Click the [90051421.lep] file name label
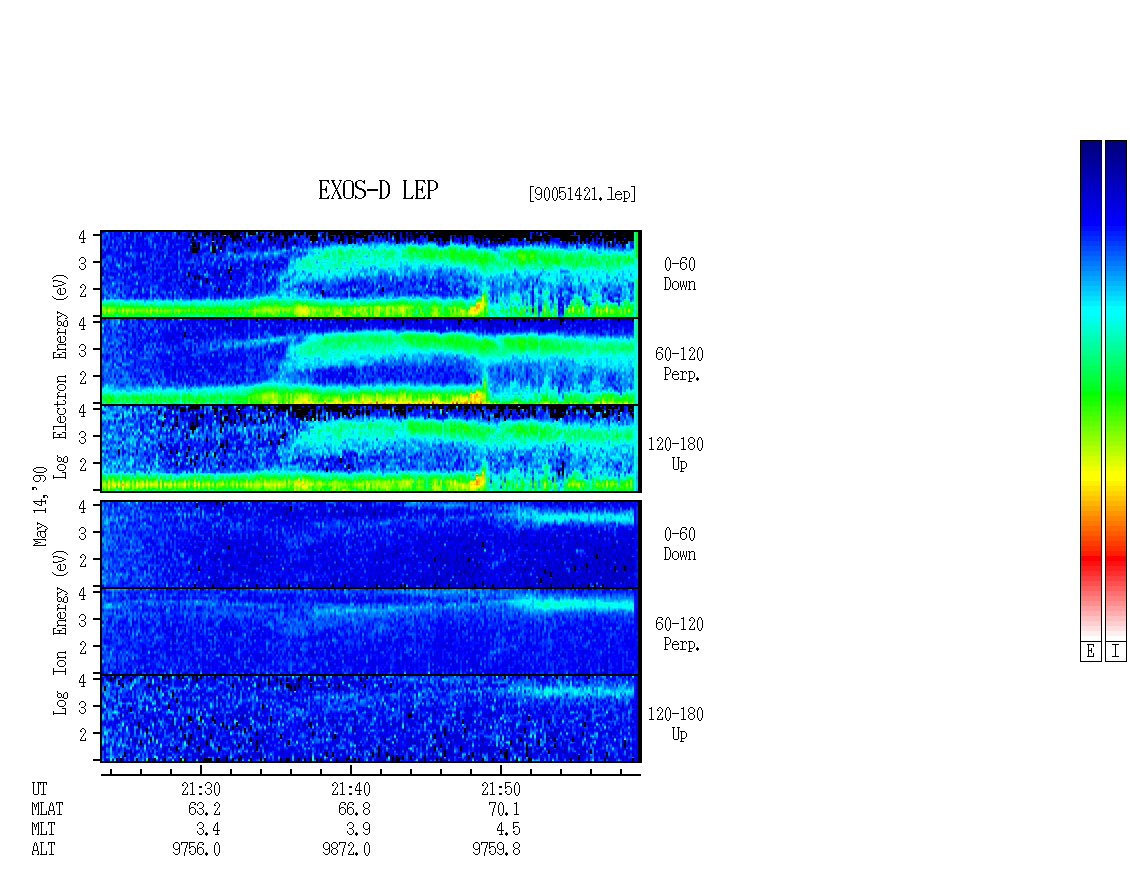This screenshot has width=1130, height=875. click(582, 194)
